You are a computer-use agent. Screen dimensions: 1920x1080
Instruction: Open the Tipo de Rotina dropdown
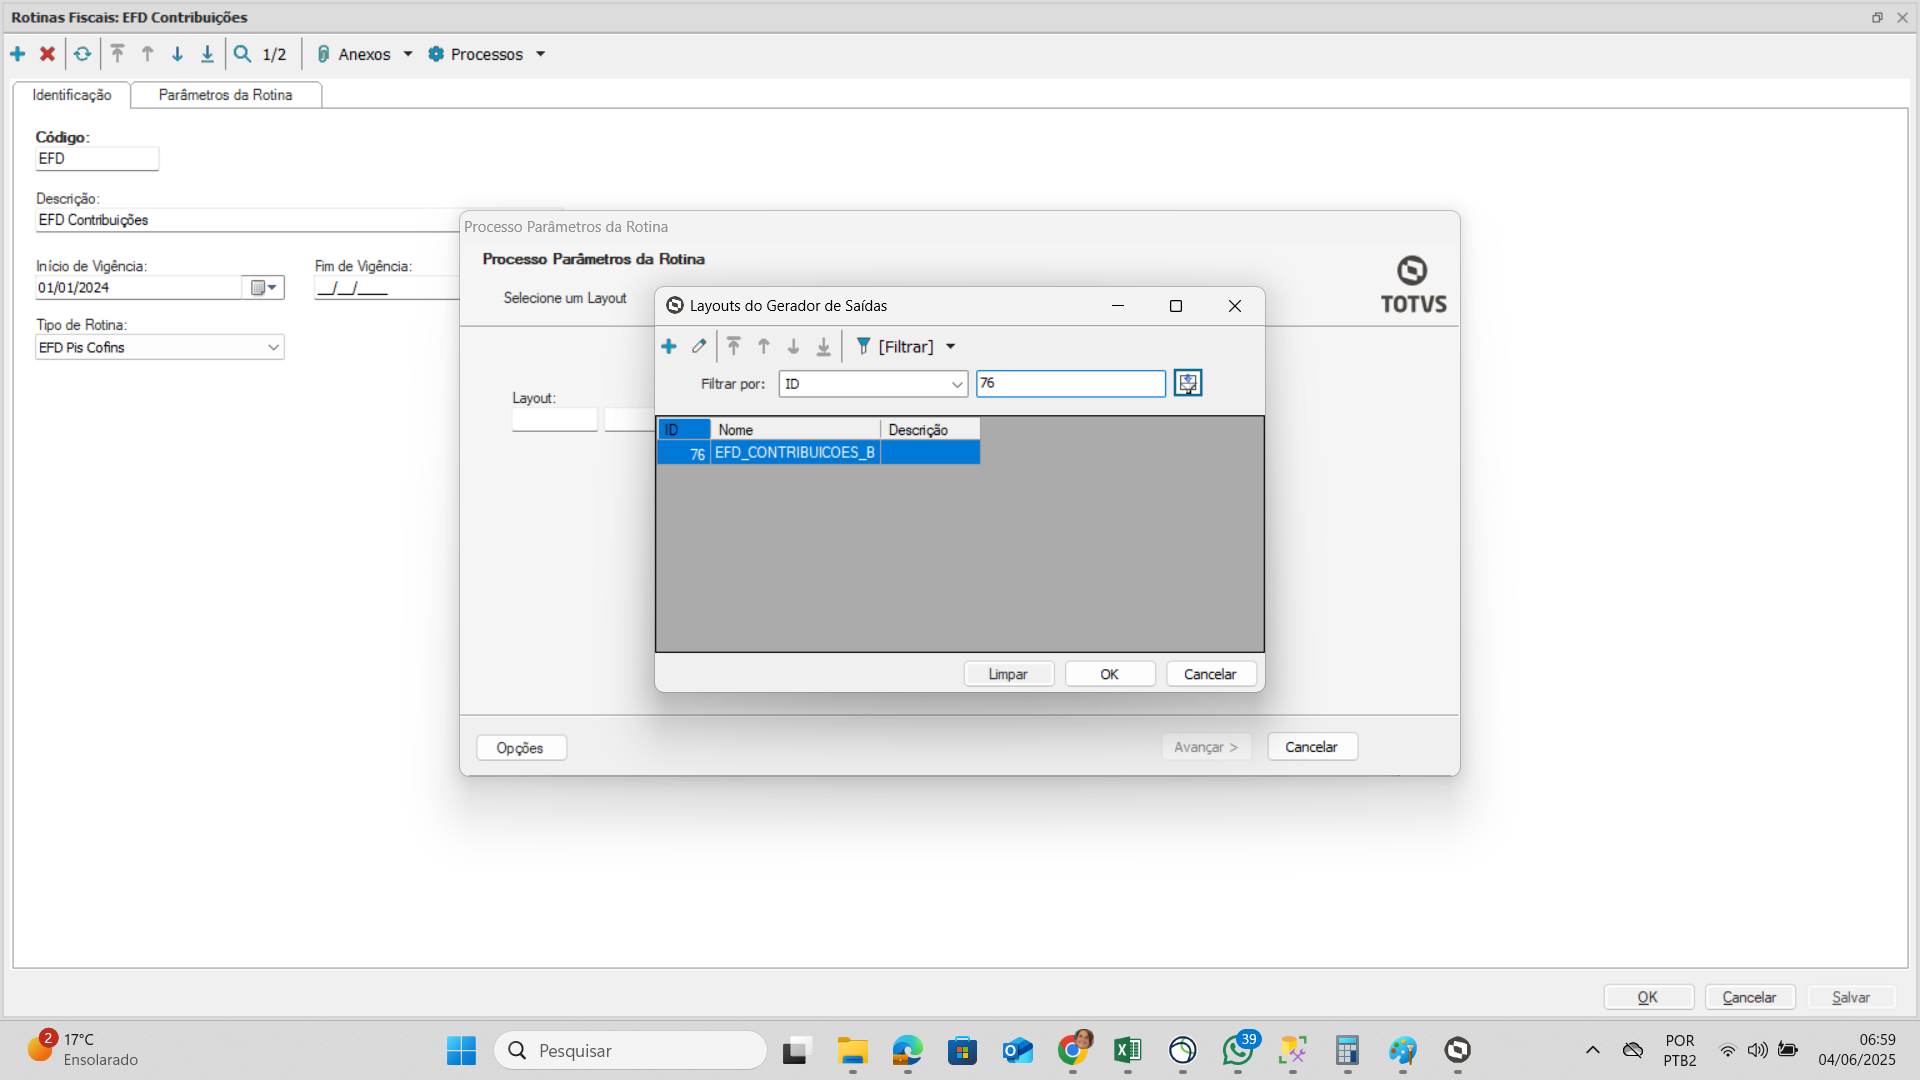pos(273,347)
